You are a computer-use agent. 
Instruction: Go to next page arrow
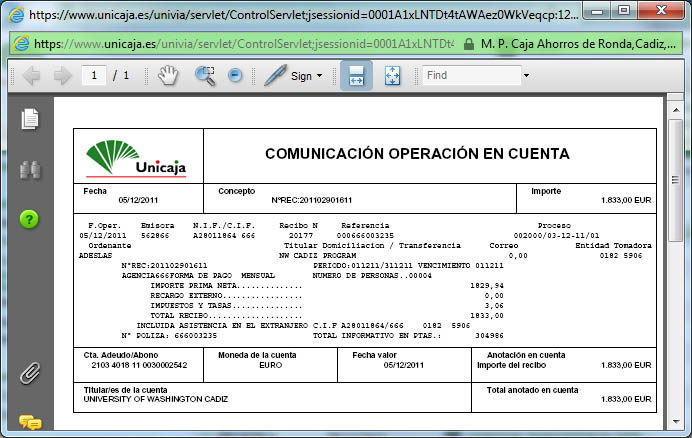[x=62, y=76]
